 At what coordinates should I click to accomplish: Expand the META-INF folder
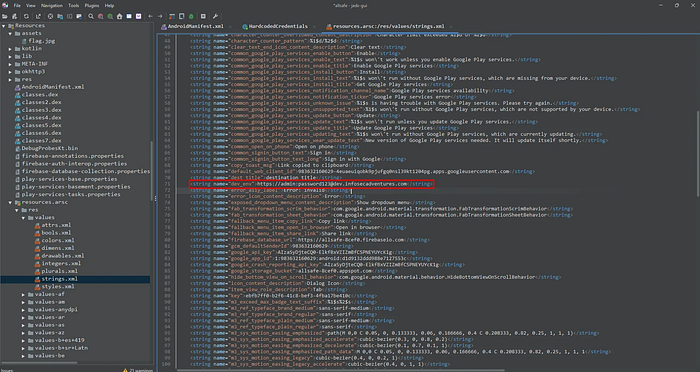[10, 64]
